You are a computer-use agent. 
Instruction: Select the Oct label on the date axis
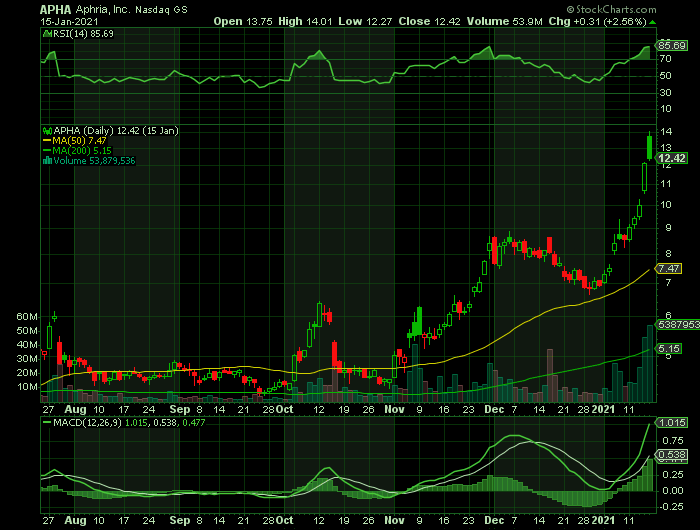click(285, 409)
